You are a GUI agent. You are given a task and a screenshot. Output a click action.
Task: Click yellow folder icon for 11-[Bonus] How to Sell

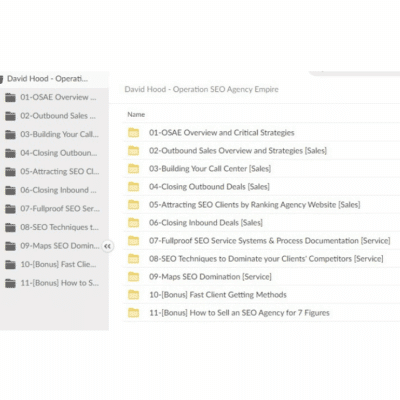(x=133, y=313)
